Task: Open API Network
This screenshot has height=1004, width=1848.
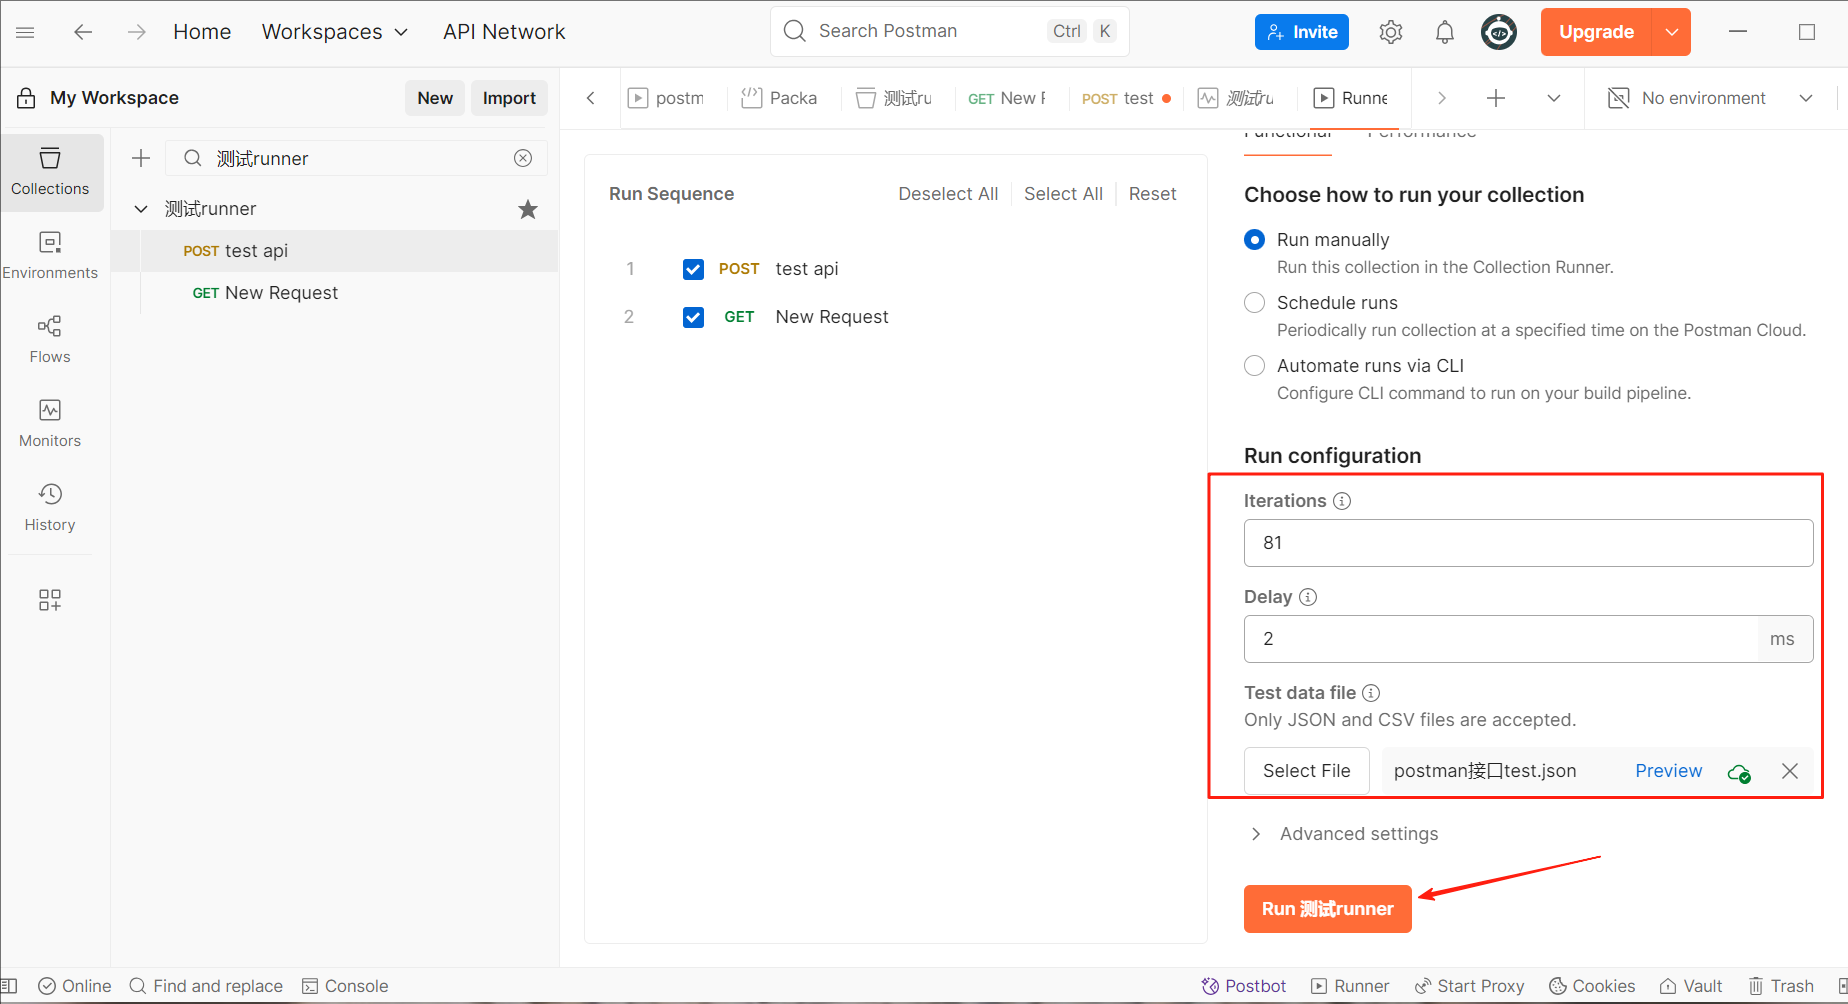Action: pos(504,32)
